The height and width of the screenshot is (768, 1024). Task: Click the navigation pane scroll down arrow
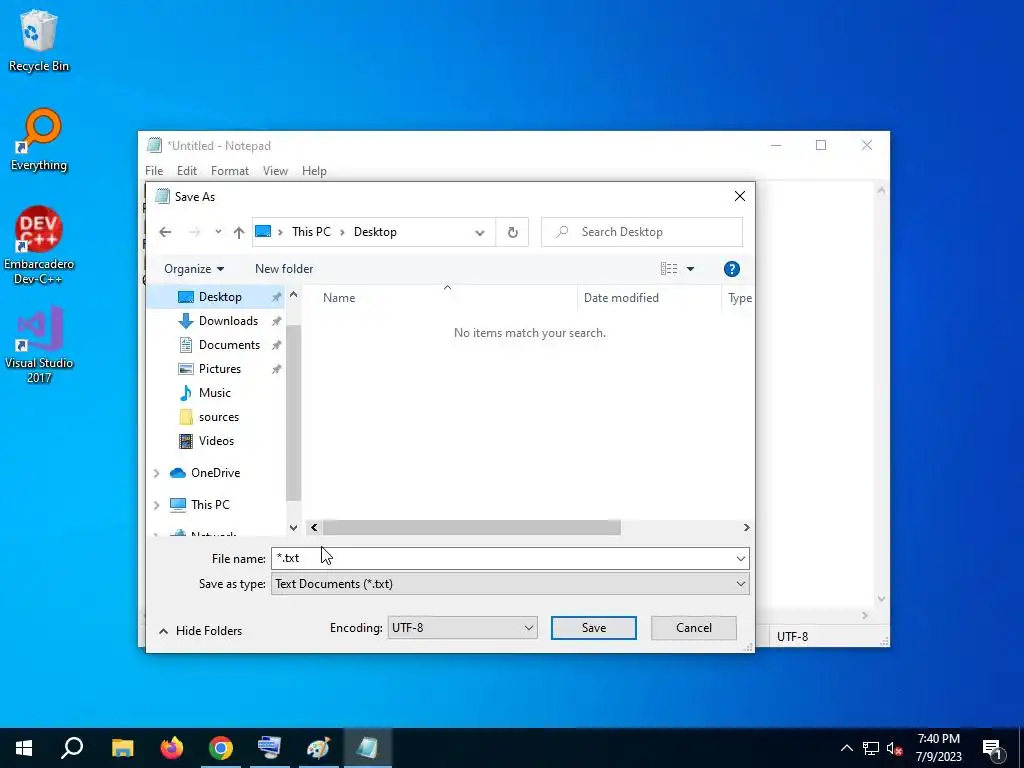click(x=293, y=528)
